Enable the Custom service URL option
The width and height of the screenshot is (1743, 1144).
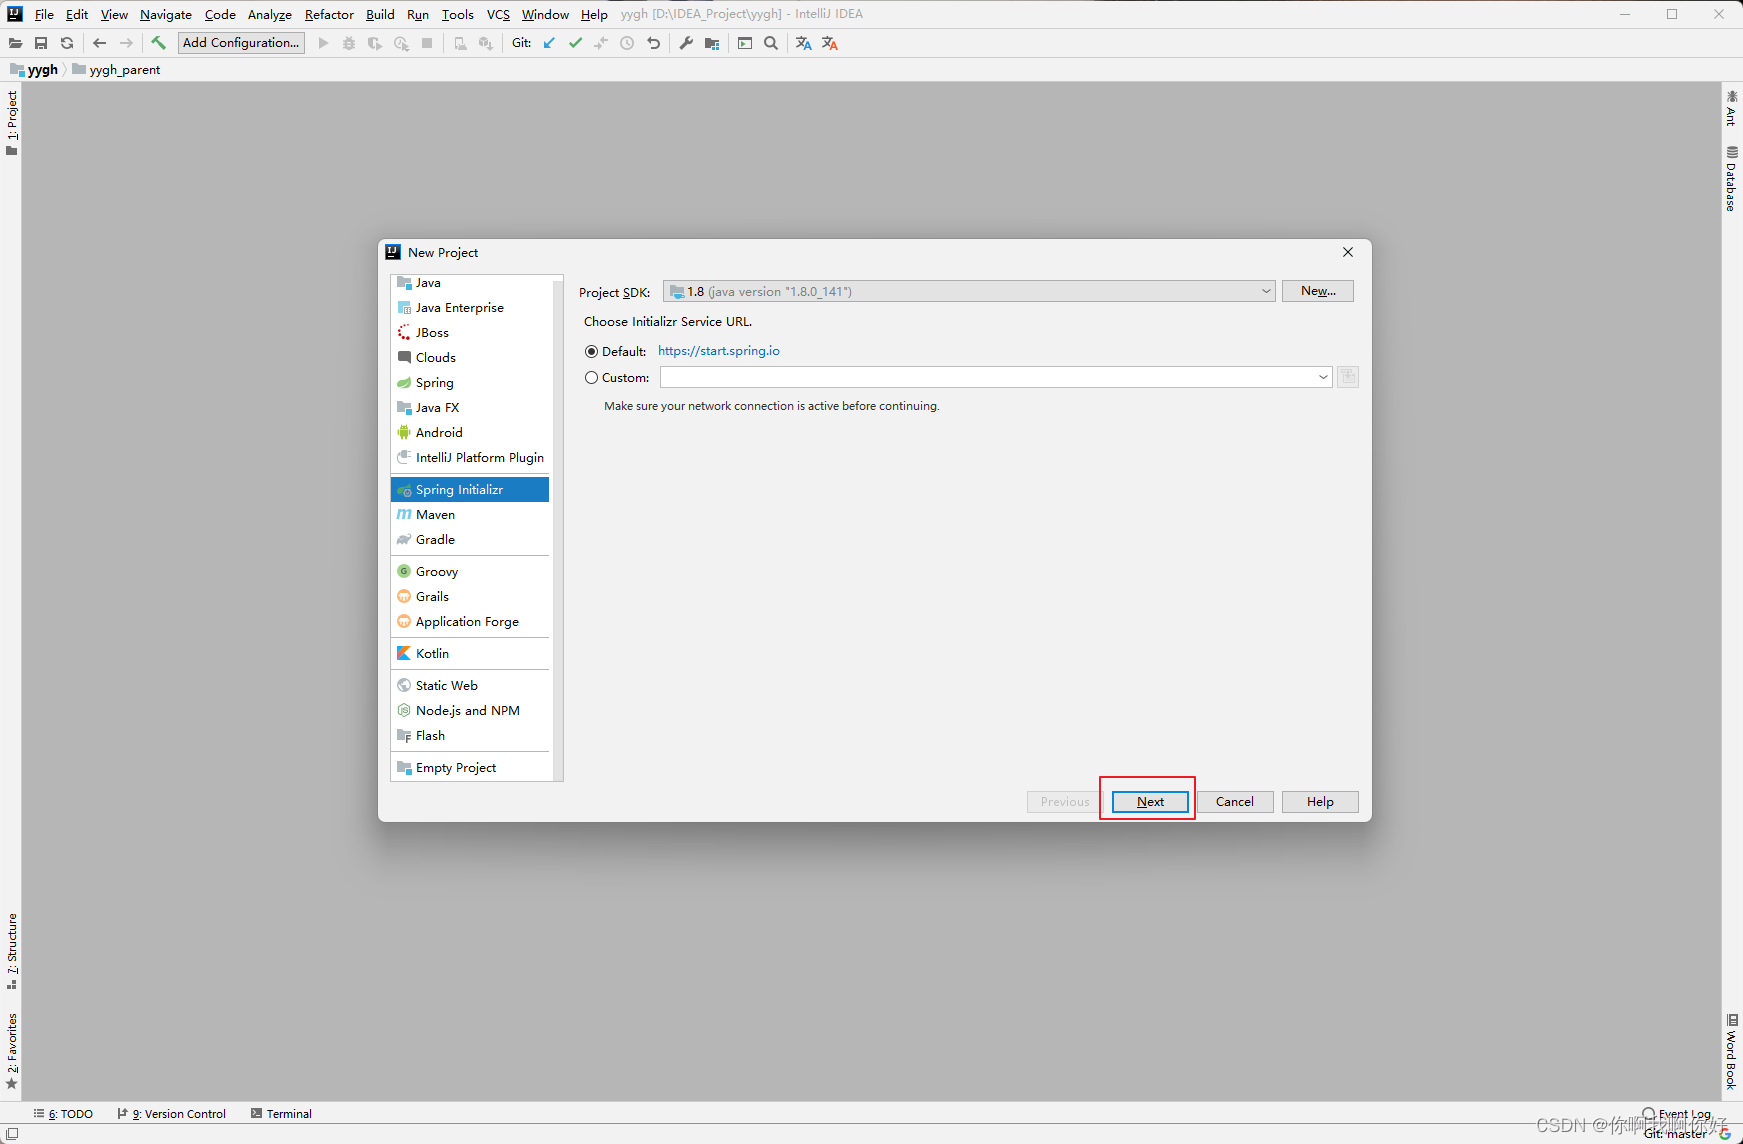pyautogui.click(x=591, y=377)
